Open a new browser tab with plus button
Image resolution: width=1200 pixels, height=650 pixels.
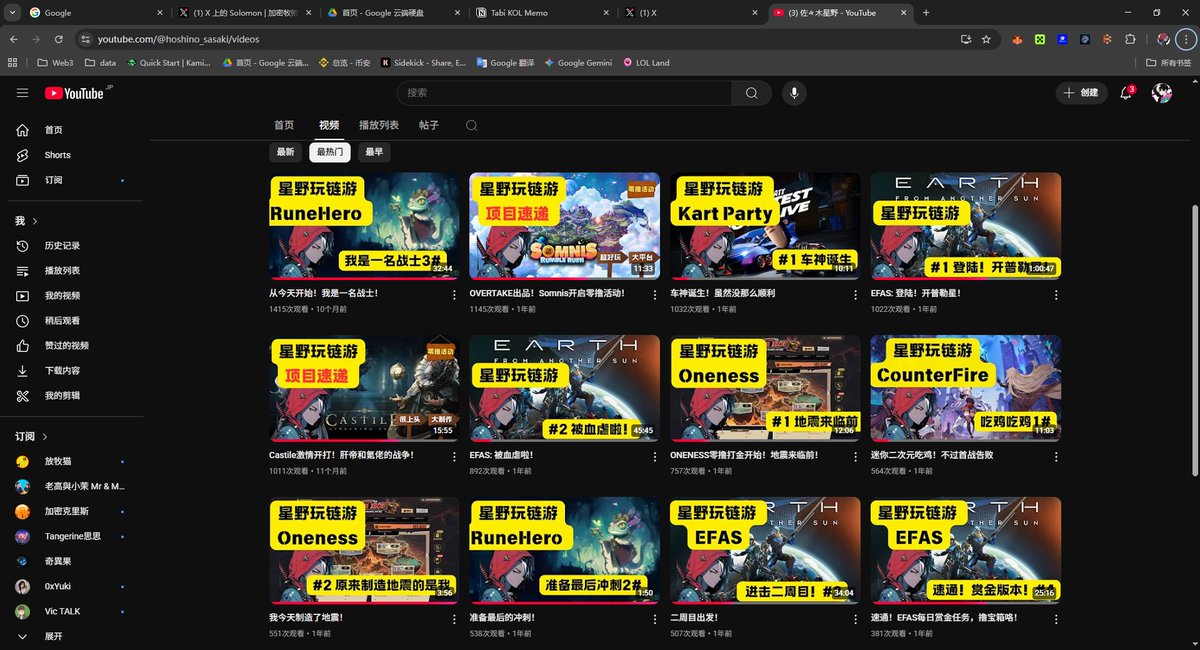tap(926, 12)
